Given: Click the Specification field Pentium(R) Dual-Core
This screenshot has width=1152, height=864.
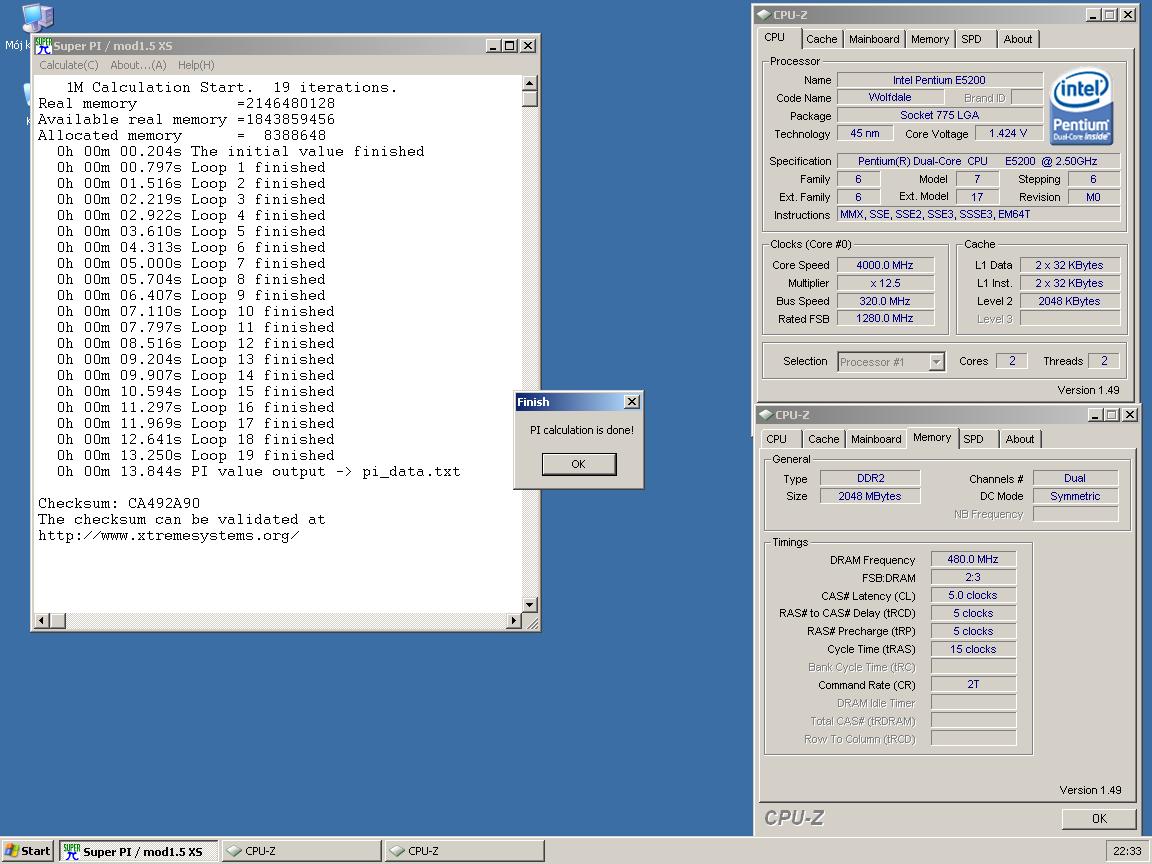Looking at the screenshot, I should (978, 161).
